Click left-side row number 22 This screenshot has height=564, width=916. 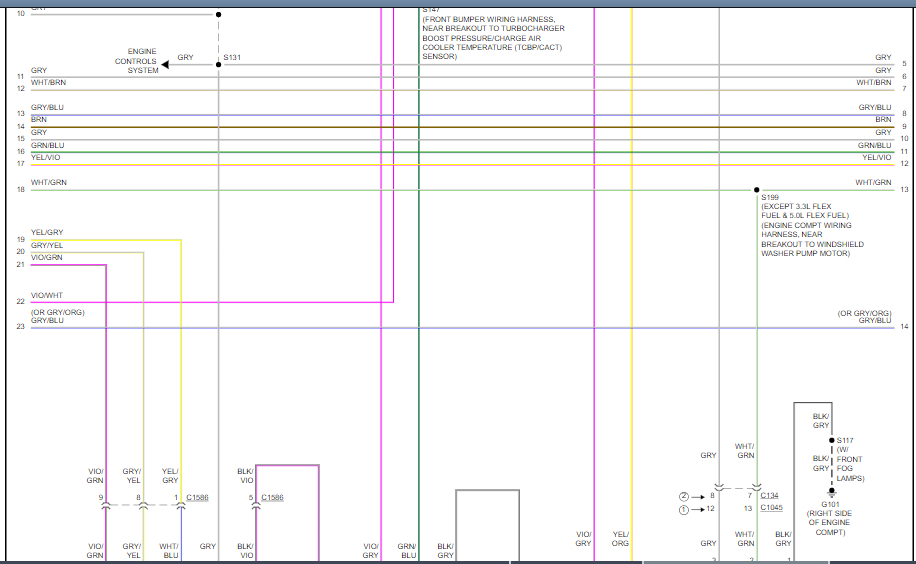pos(21,302)
